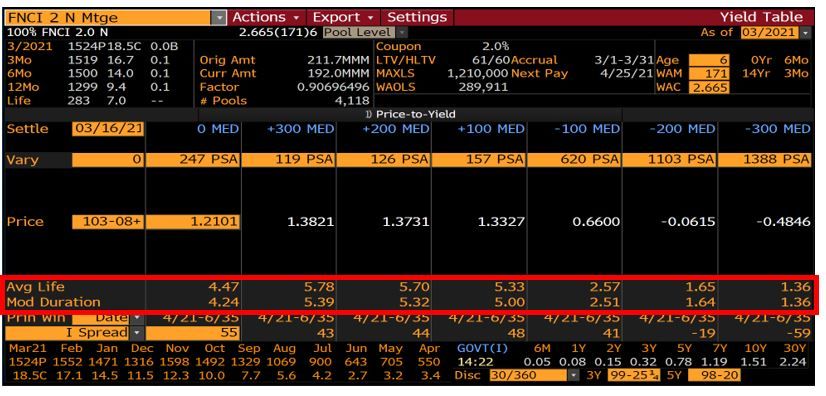Open the Actions menu

pyautogui.click(x=266, y=17)
